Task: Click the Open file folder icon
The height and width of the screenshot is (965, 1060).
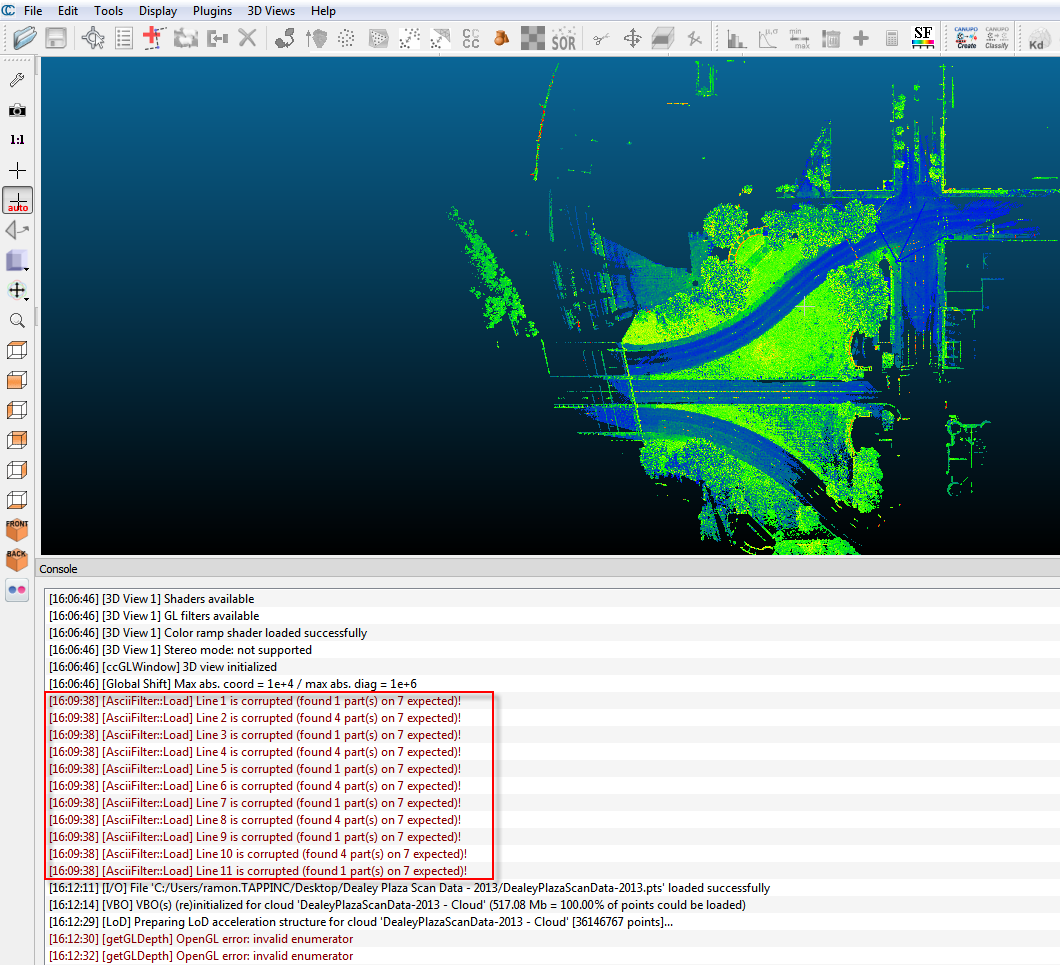Action: pyautogui.click(x=25, y=38)
